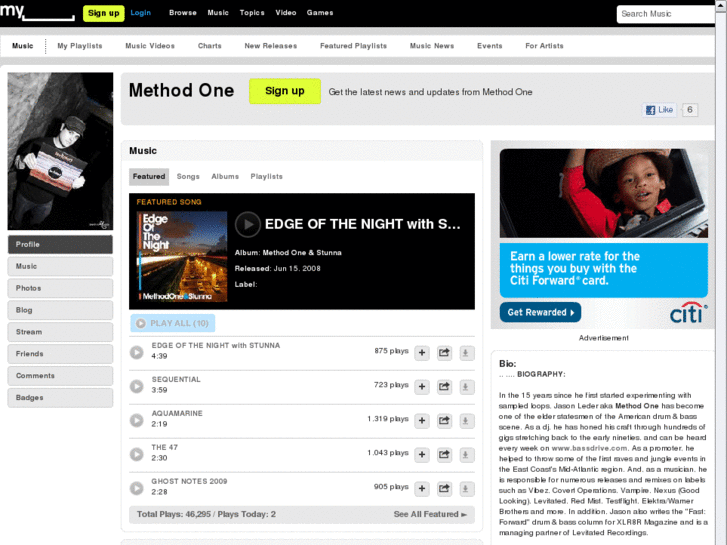Share EDGE OF THE NIGHT with STUNNA
Screen dimensions: 727x545
tap(444, 353)
